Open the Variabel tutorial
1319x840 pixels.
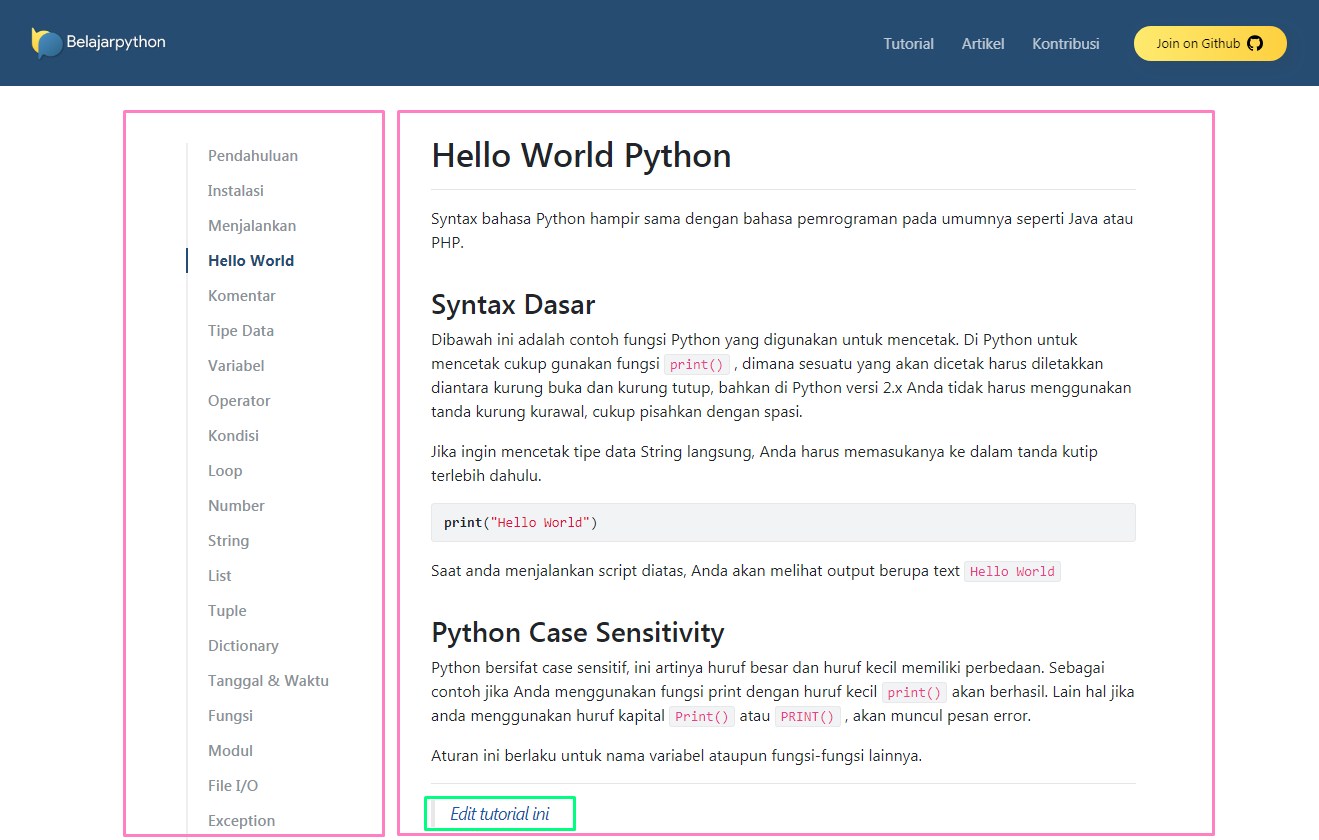click(x=236, y=366)
